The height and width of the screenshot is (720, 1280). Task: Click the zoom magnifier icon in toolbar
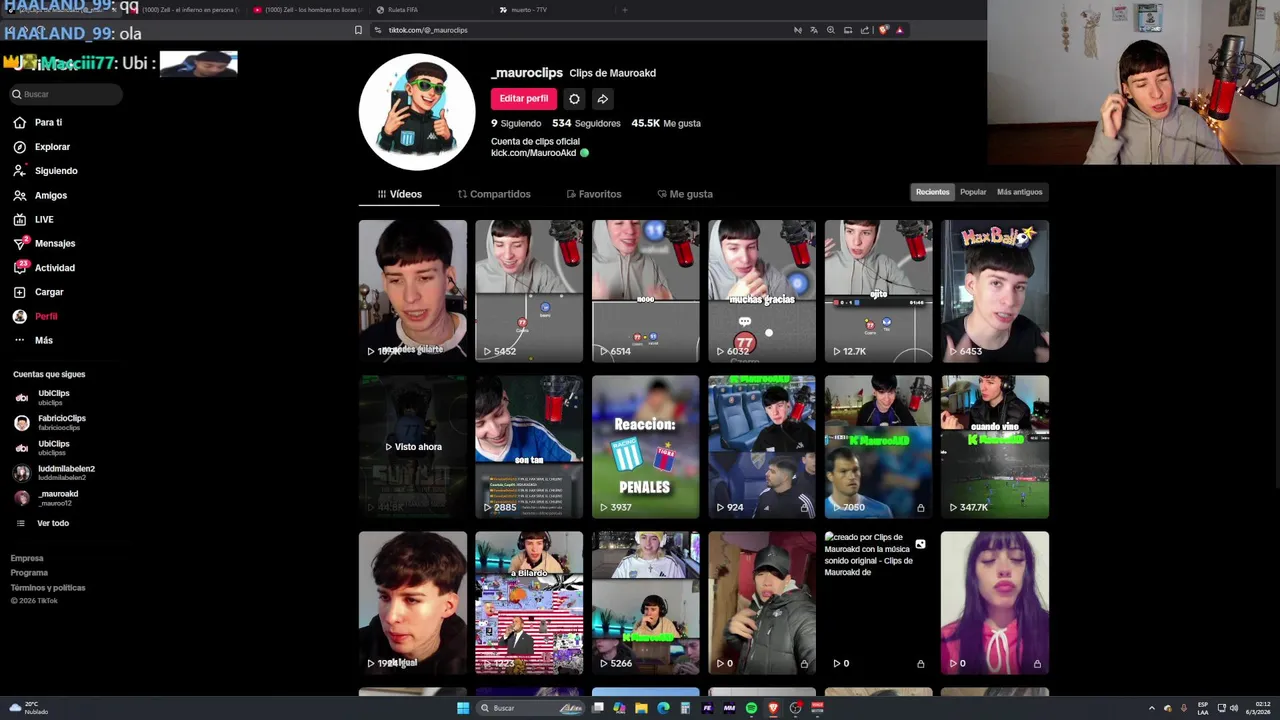coord(831,30)
